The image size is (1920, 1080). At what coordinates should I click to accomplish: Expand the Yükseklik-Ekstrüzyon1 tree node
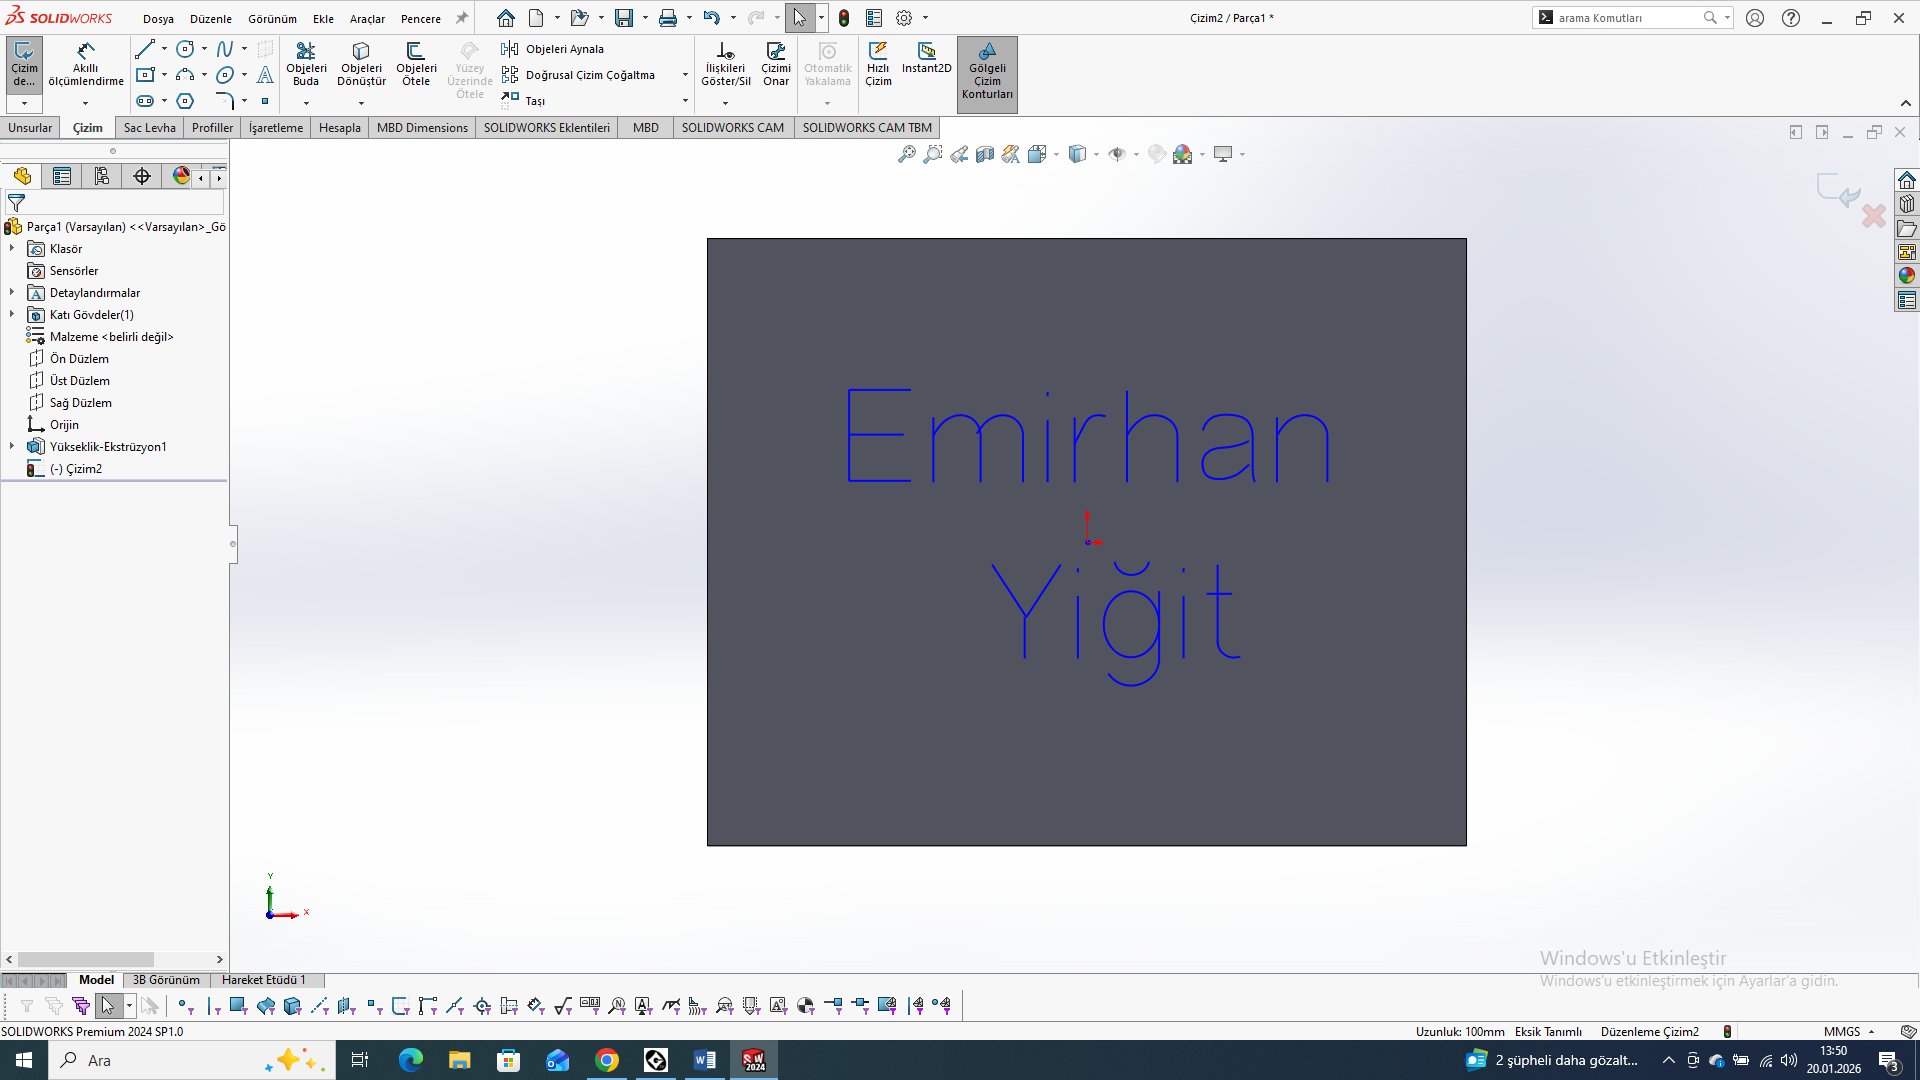(x=12, y=447)
